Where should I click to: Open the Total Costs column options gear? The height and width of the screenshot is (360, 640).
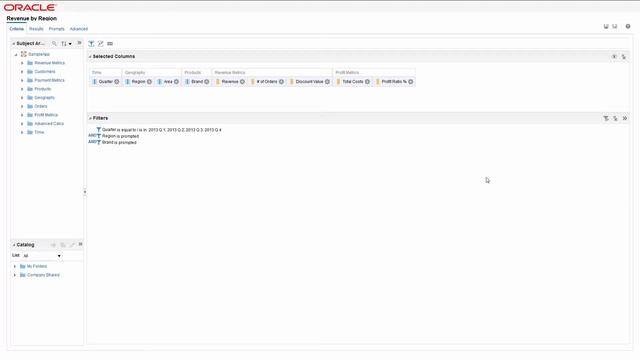tap(367, 82)
